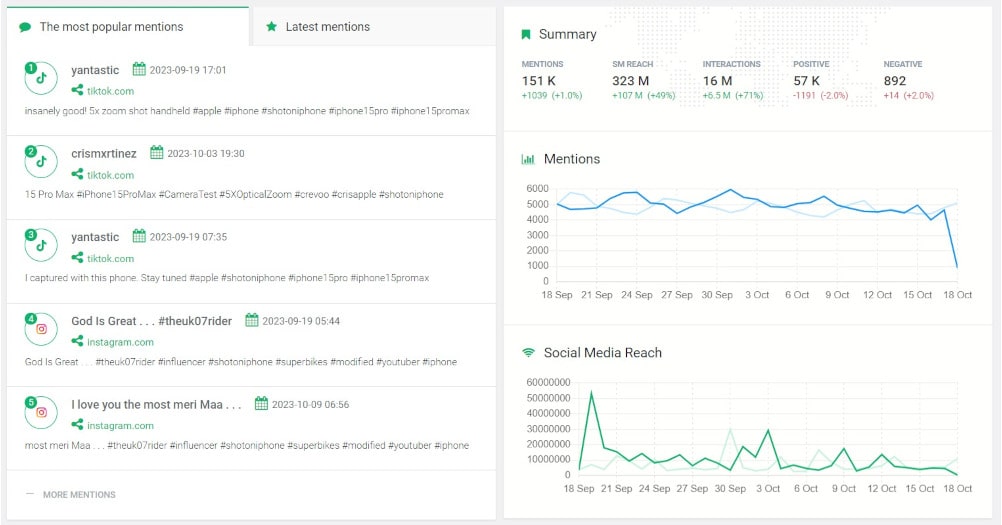1002x525 pixels.
Task: Click the 892 negative mentions value
Action: click(x=895, y=81)
